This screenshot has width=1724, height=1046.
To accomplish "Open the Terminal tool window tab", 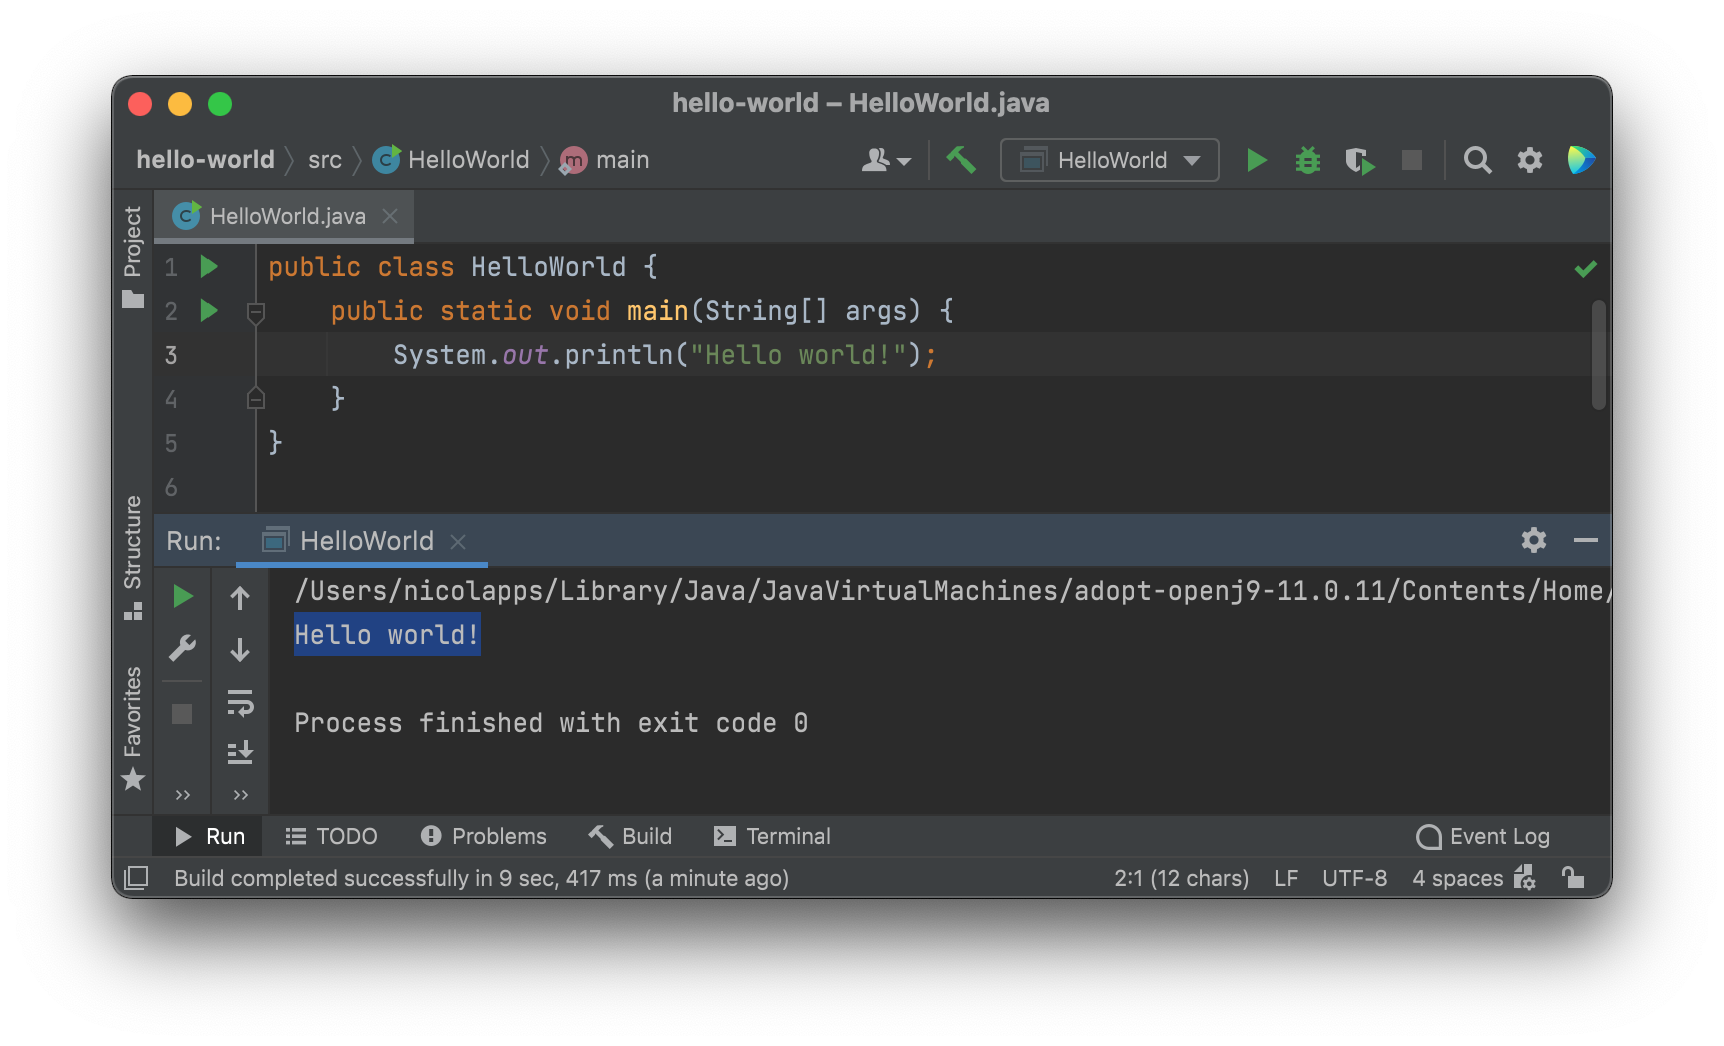I will [x=772, y=836].
